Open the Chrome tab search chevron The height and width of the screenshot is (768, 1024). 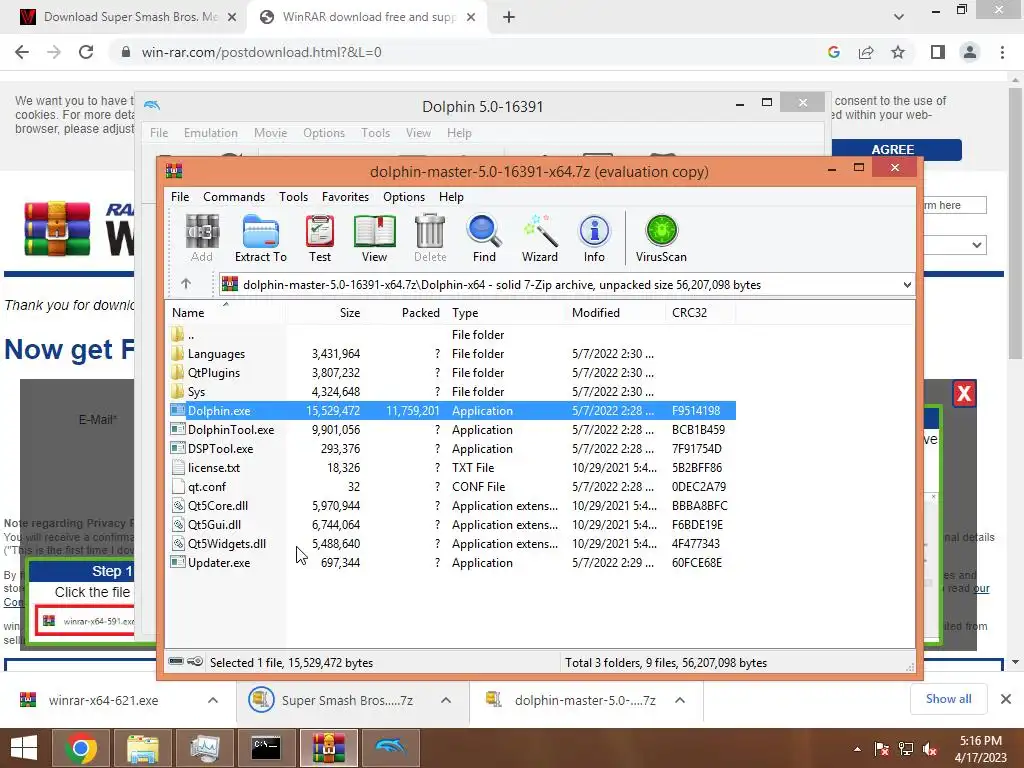click(x=899, y=17)
